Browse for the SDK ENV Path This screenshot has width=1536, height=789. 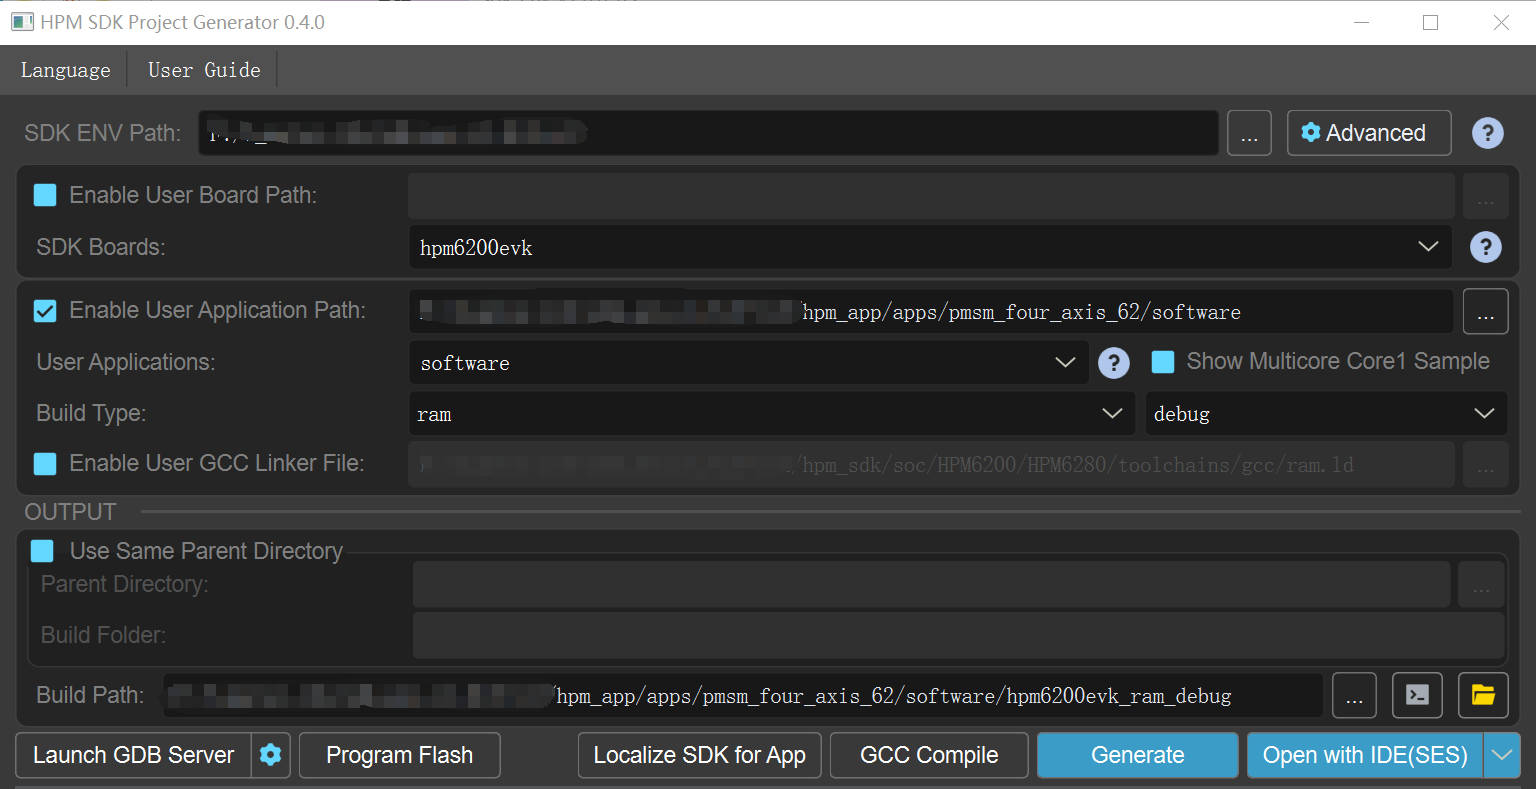(1249, 133)
